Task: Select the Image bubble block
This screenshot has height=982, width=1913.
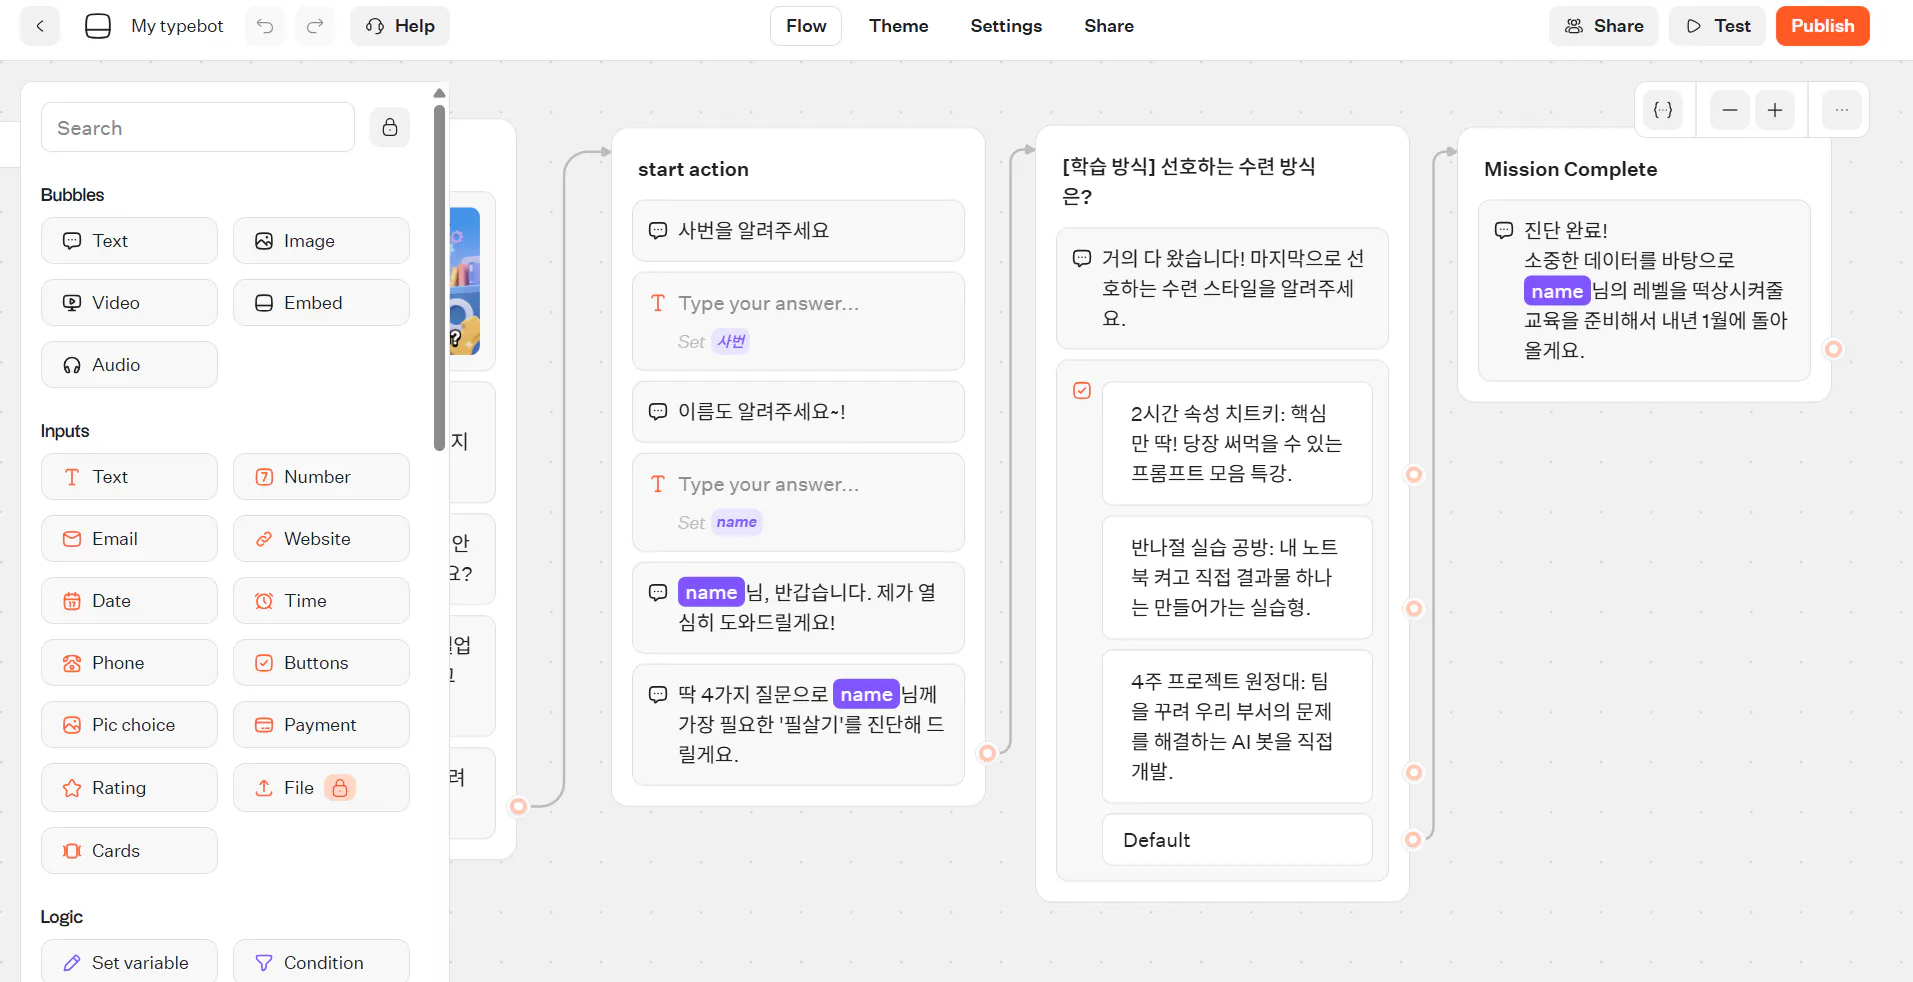Action: click(320, 240)
